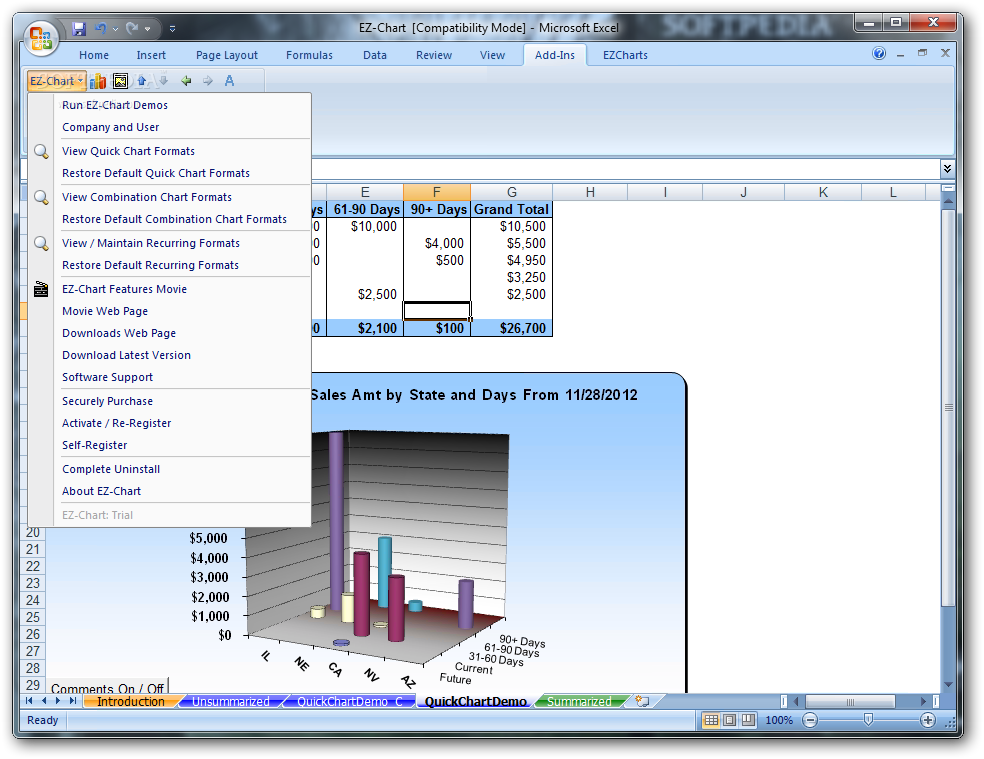Switch to Page Layout view icon
This screenshot has height=759, width=984.
tap(729, 720)
